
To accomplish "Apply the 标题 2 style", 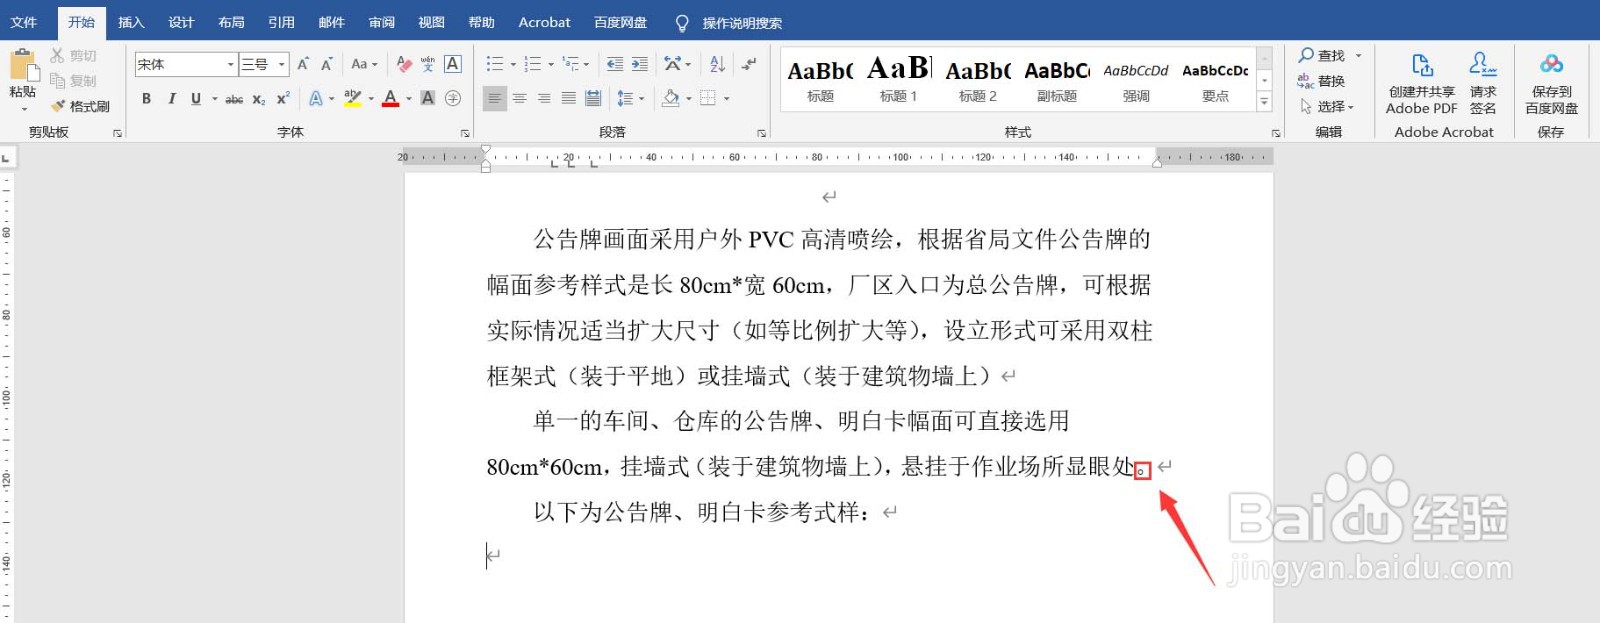I will 977,79.
